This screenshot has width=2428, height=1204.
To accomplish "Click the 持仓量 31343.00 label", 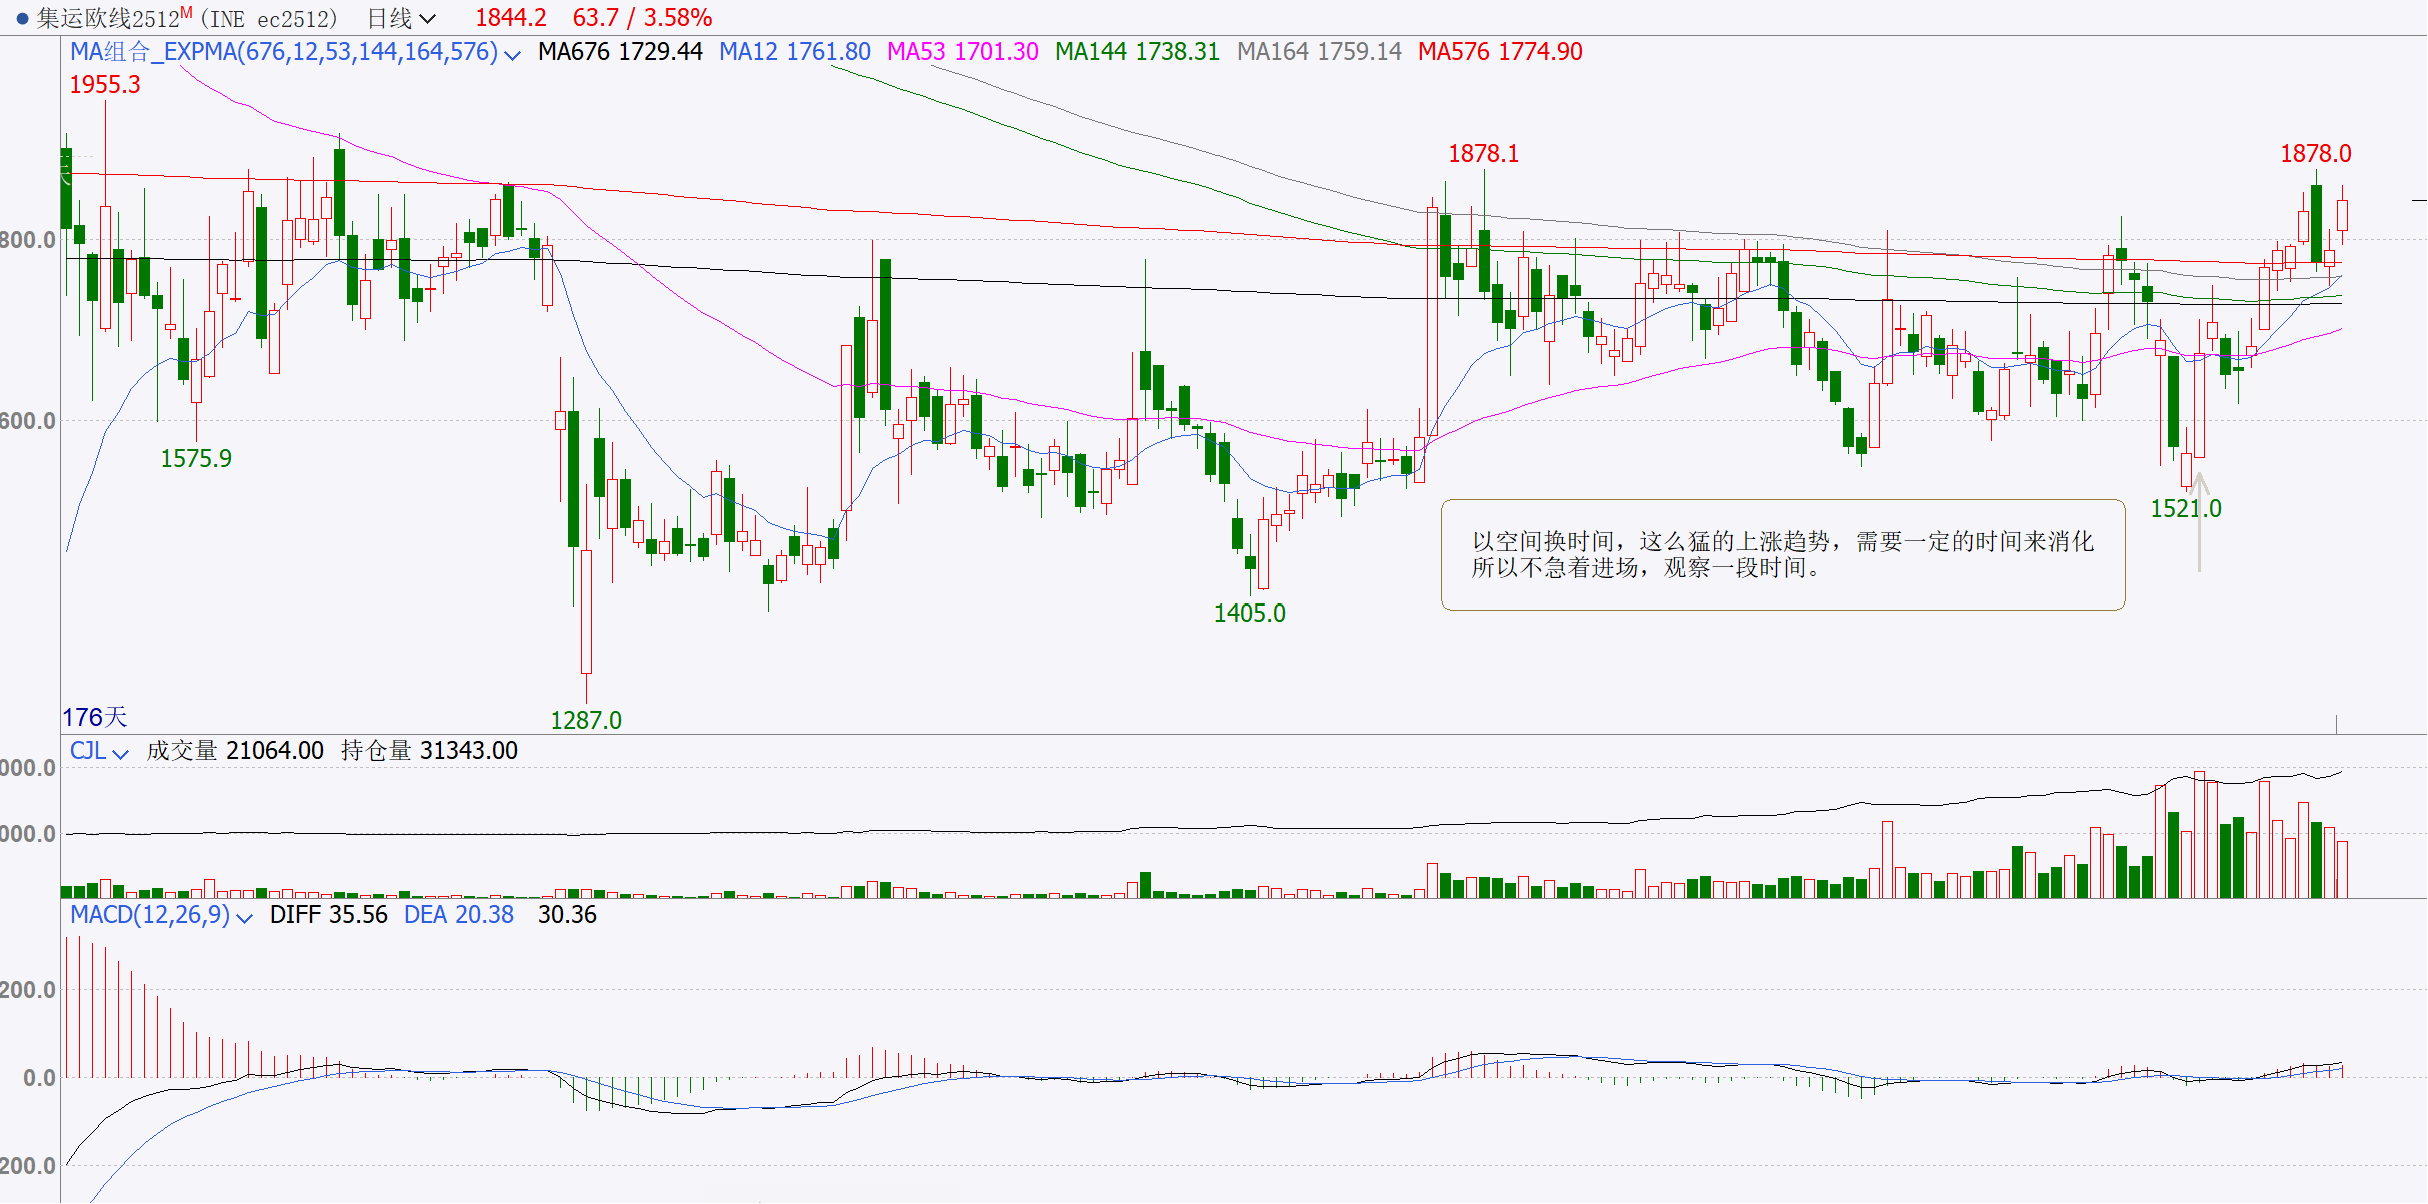I will 429,751.
